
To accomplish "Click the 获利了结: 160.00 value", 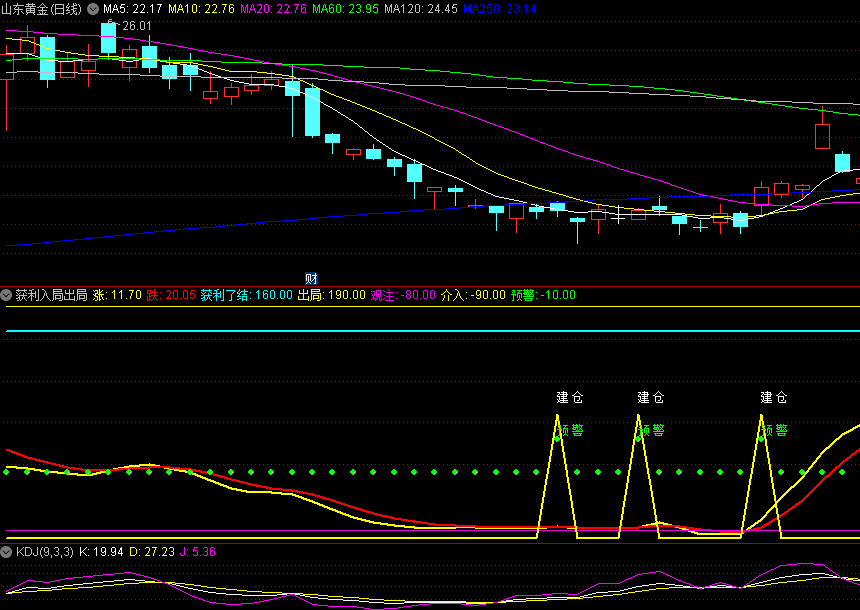I will click(x=247, y=295).
